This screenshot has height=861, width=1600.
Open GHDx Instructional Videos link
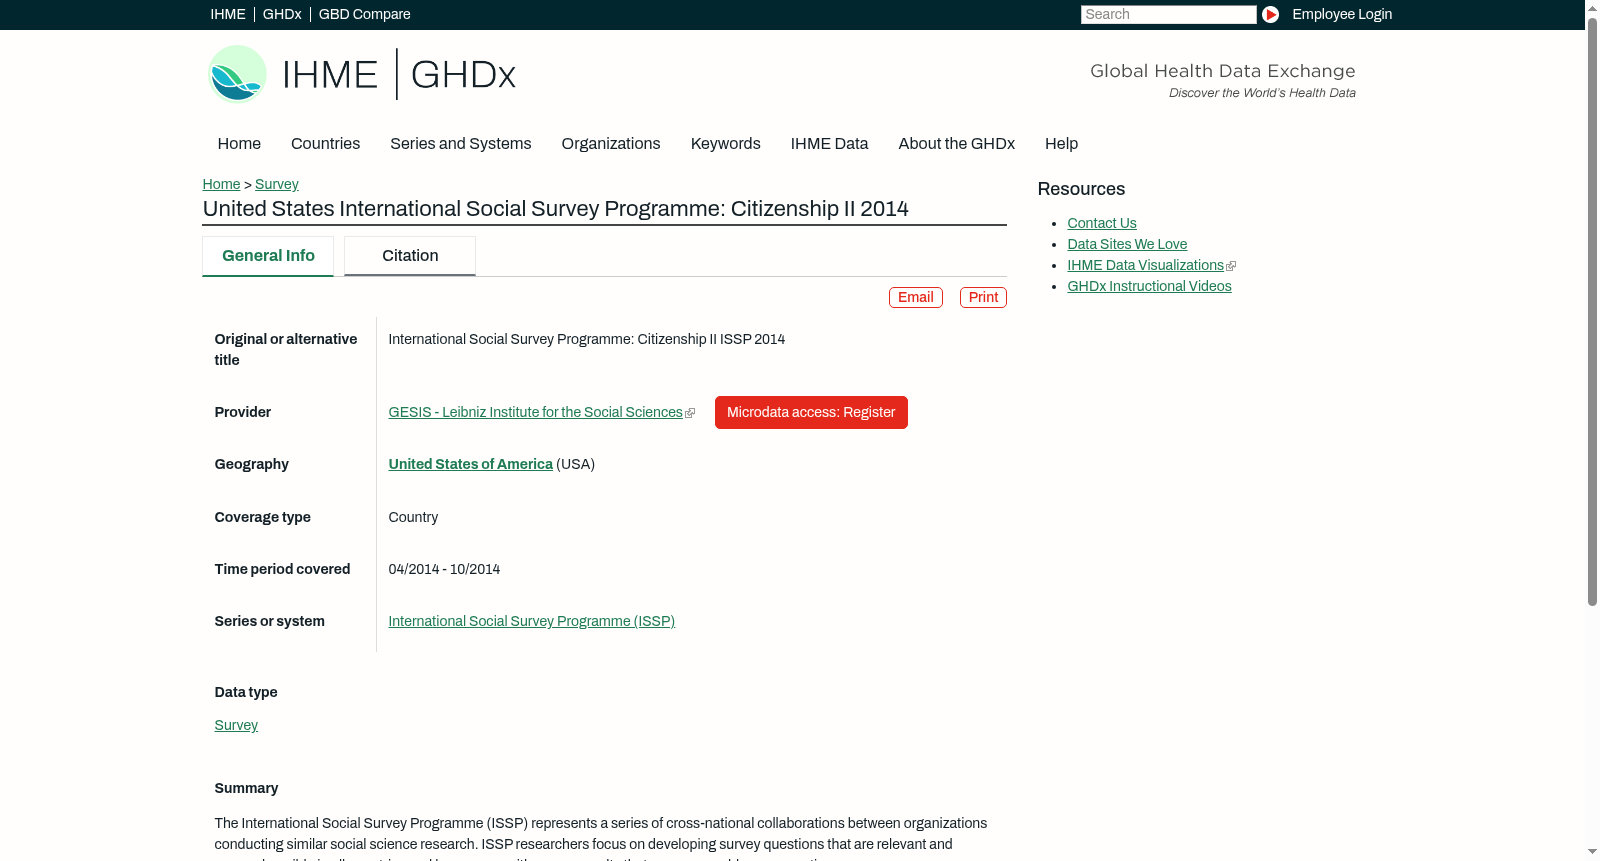point(1149,286)
